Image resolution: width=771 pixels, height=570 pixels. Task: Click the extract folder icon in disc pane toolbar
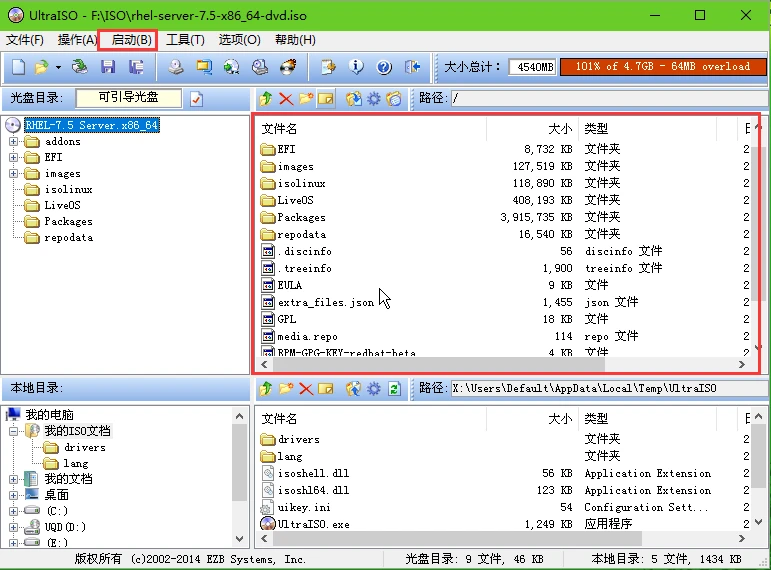pyautogui.click(x=354, y=99)
